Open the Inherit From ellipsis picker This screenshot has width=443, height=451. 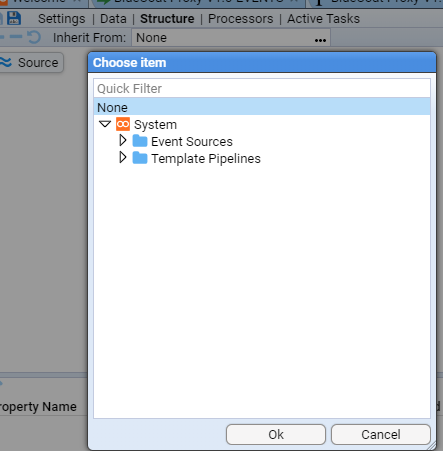[x=320, y=40]
